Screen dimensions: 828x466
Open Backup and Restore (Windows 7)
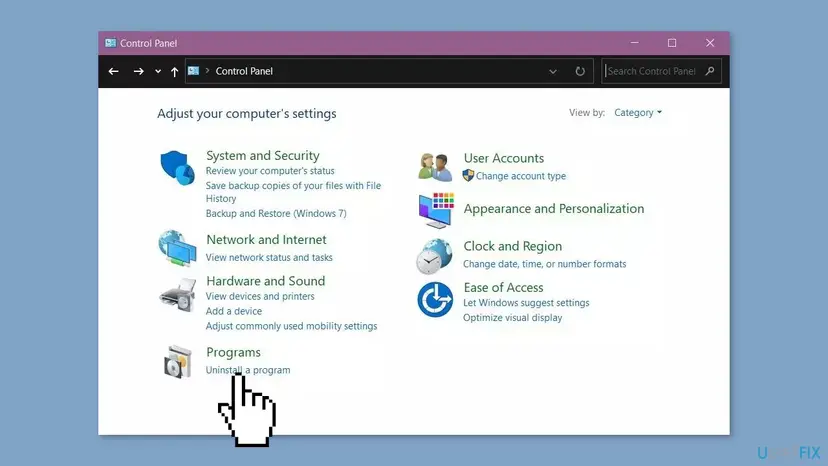point(276,213)
